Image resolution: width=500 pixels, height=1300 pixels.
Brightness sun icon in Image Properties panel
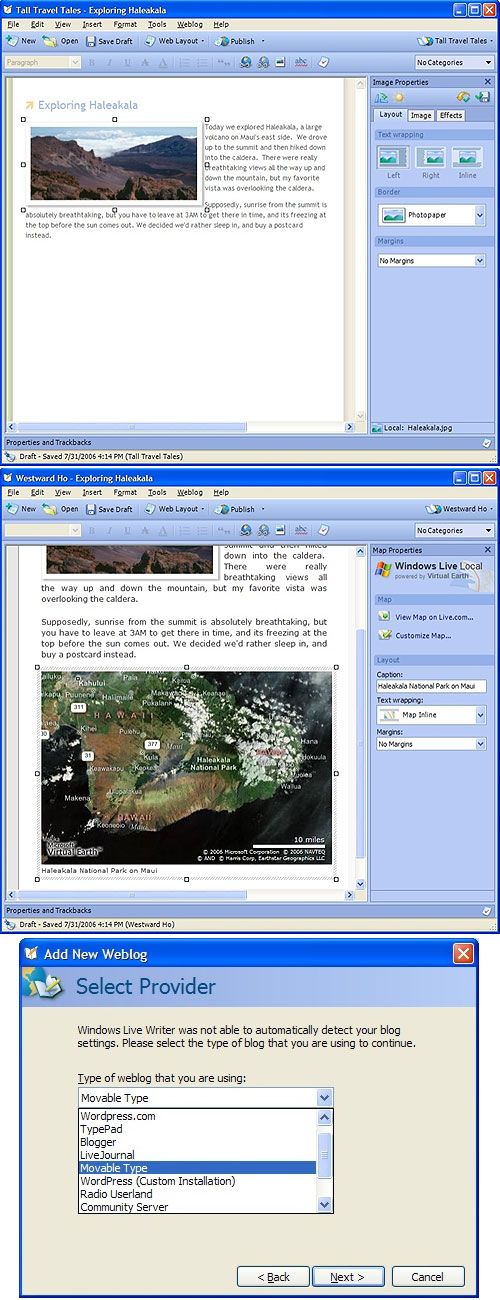398,97
